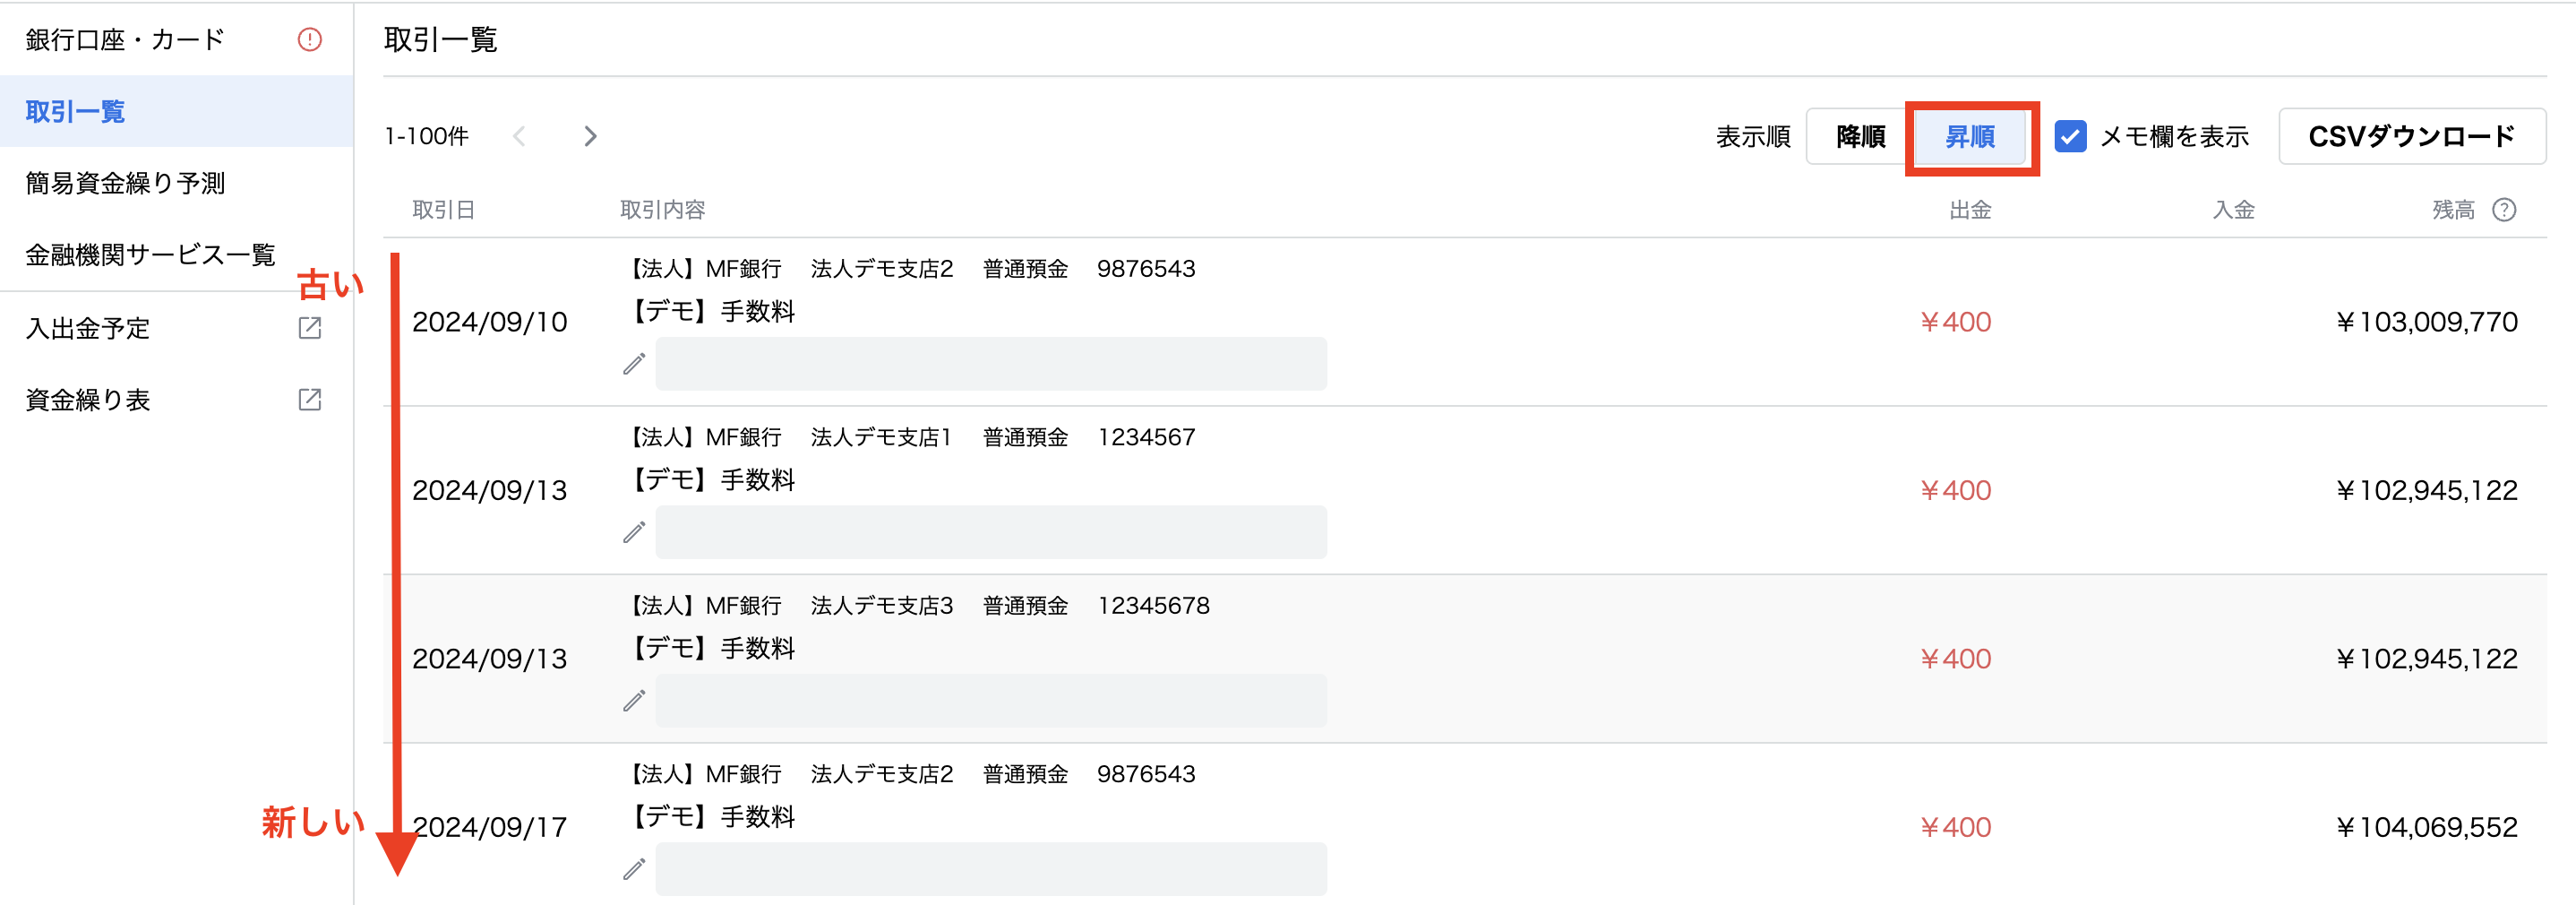Click the help icon beside 残高 column
The image size is (2576, 905).
(x=2504, y=210)
